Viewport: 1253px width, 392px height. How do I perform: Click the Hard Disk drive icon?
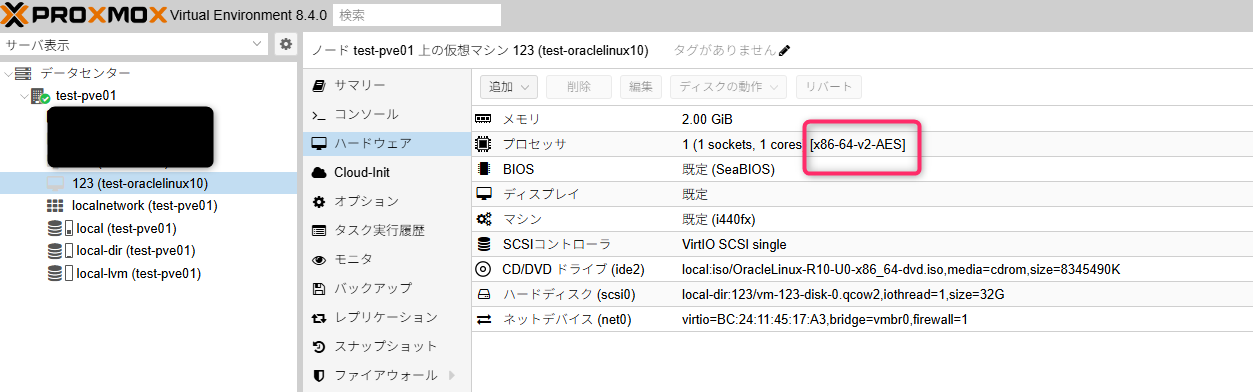[484, 294]
